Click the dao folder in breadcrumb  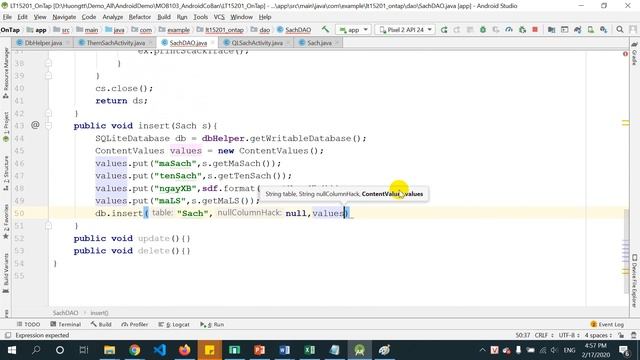[260, 30]
